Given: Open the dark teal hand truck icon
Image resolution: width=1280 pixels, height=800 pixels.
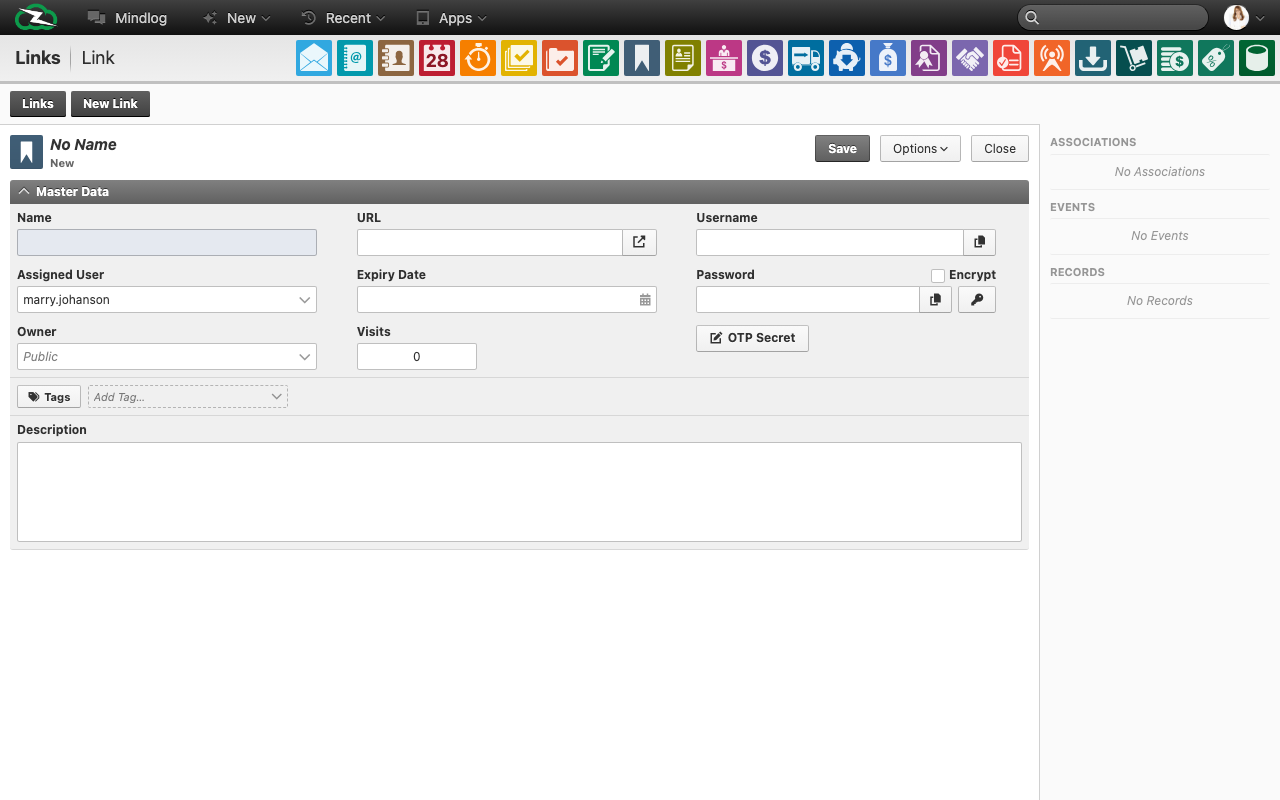Looking at the screenshot, I should [1134, 58].
